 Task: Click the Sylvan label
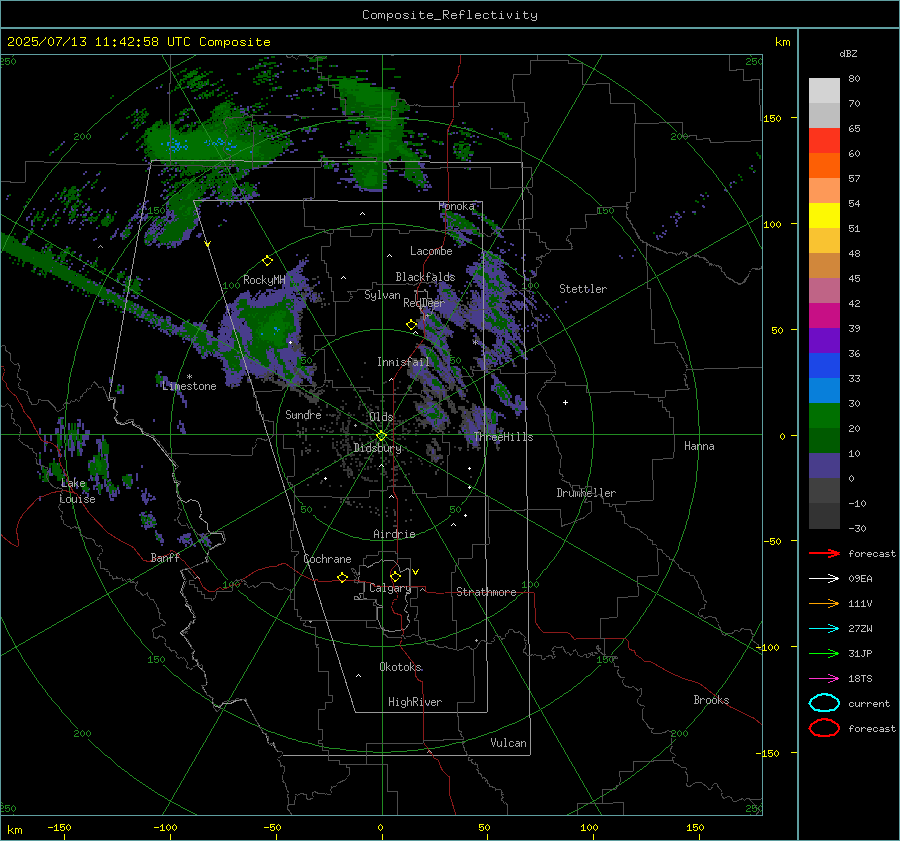[382, 295]
